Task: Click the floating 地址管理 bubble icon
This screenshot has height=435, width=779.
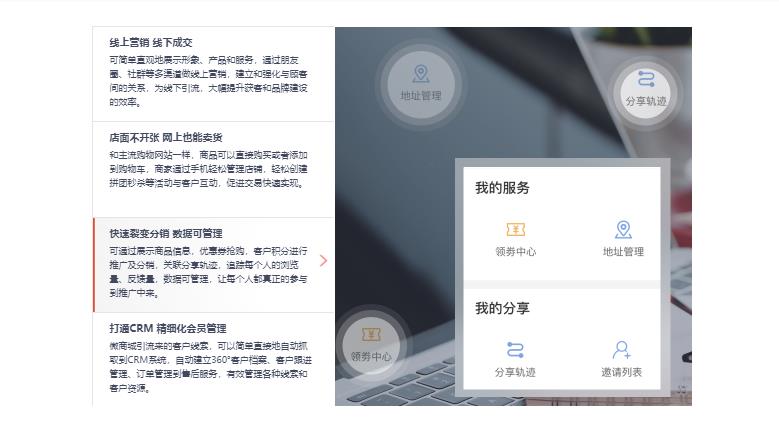Action: click(x=421, y=84)
